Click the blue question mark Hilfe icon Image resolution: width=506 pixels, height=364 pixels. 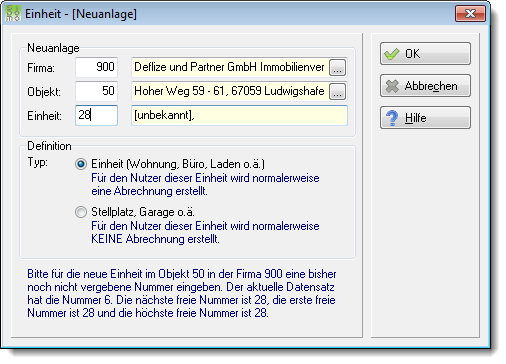point(392,118)
